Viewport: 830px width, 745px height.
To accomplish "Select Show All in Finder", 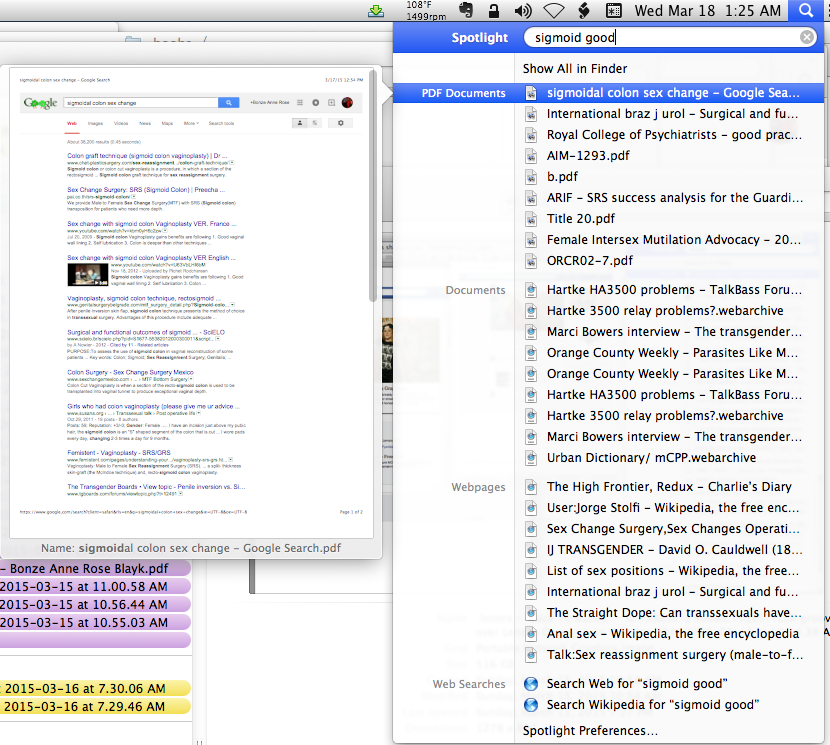I will point(575,69).
